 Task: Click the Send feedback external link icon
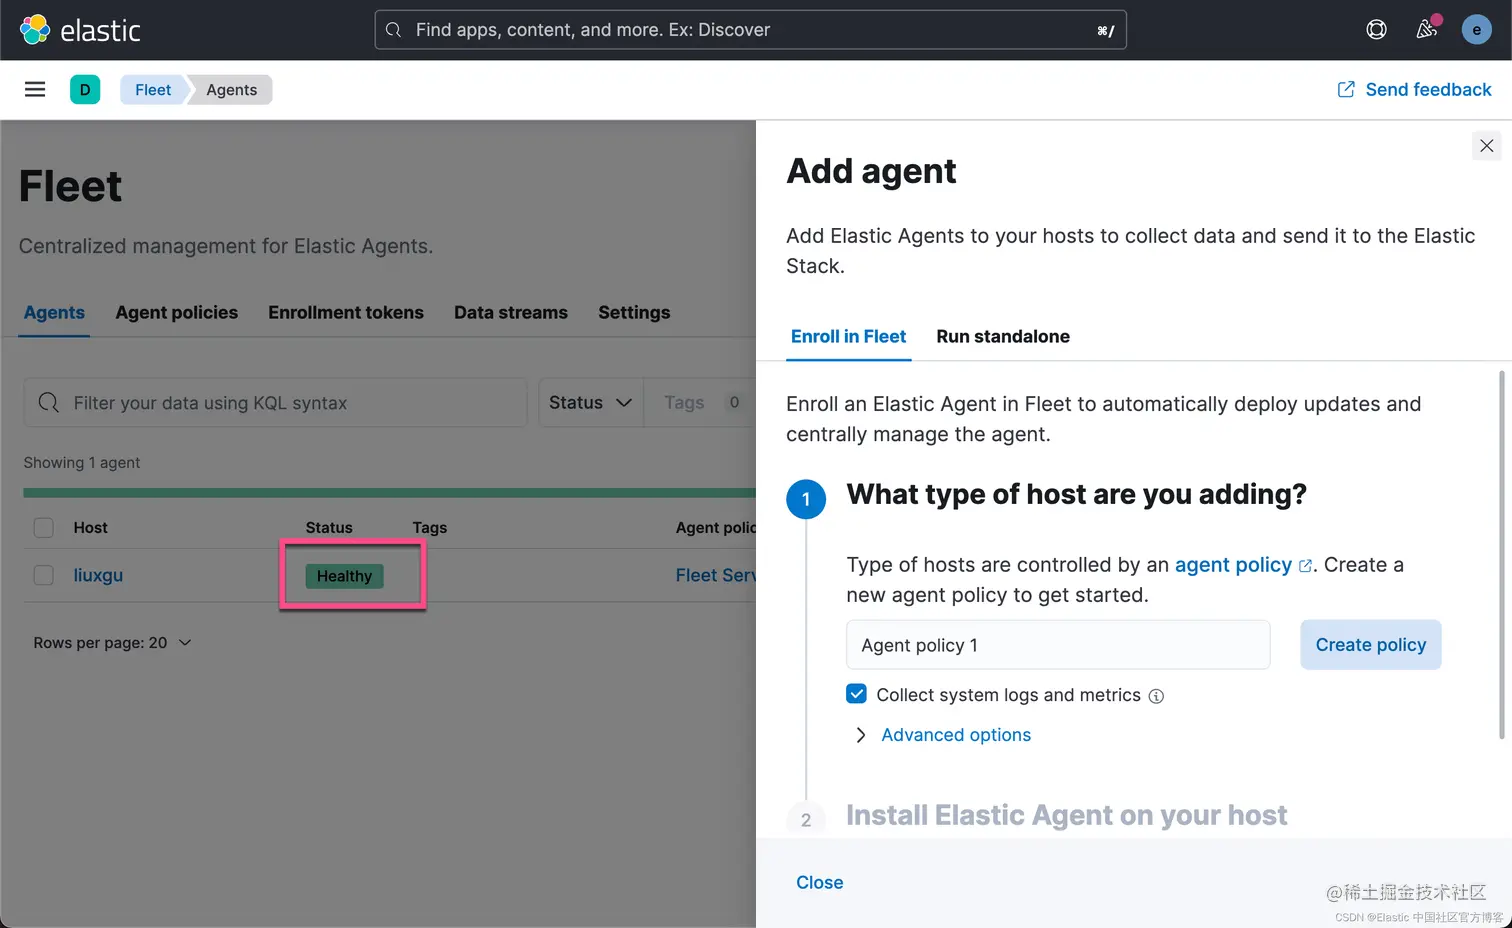tap(1346, 90)
